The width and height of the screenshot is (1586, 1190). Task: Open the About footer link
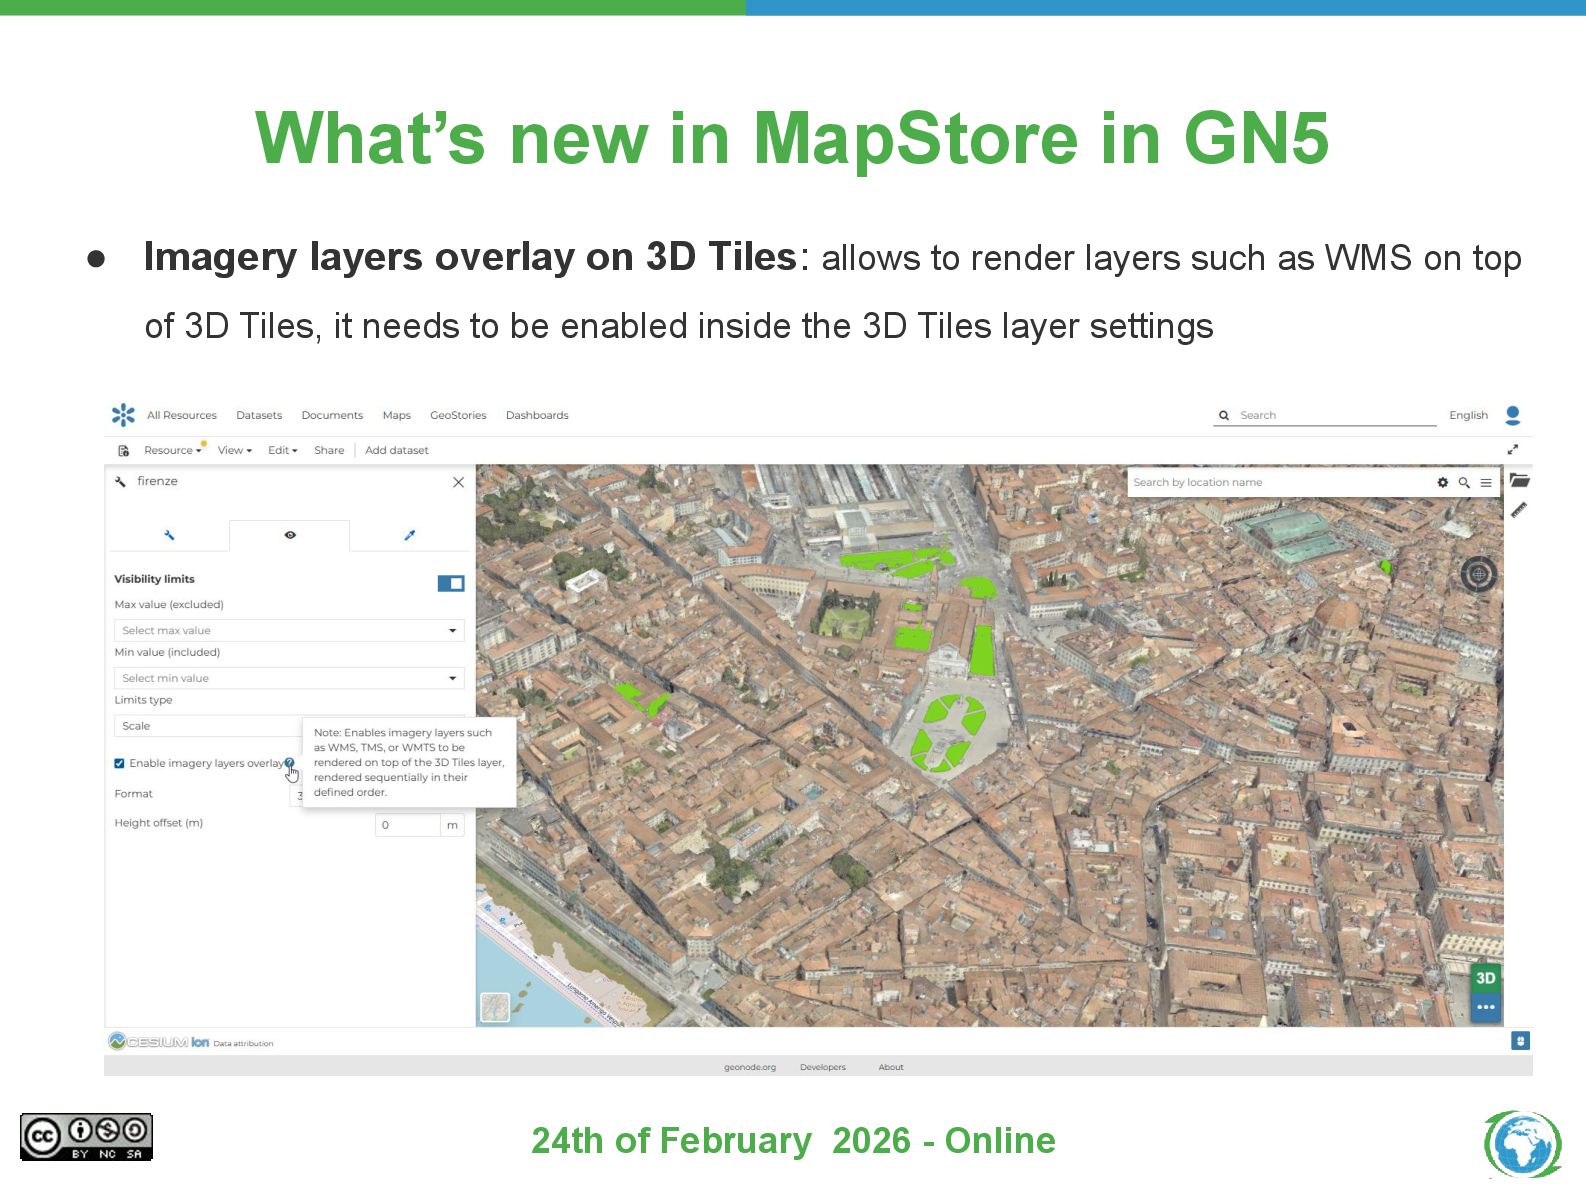tap(891, 1067)
